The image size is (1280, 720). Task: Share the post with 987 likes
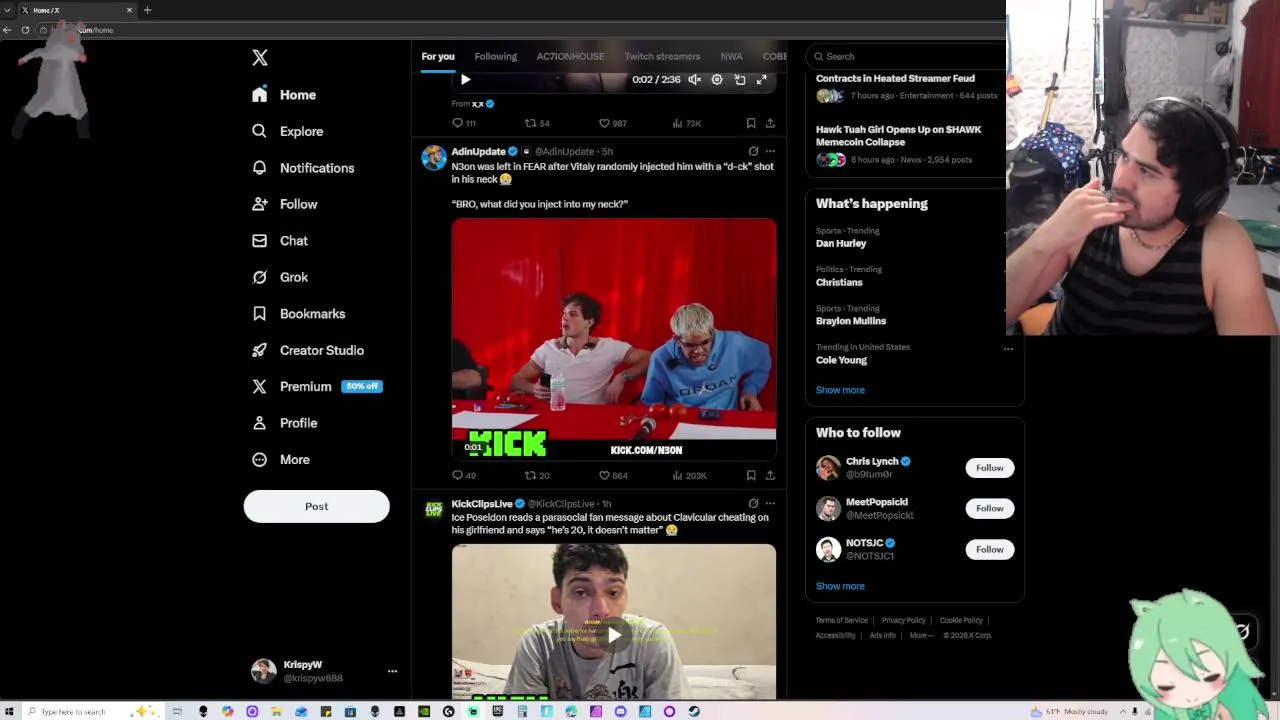point(770,123)
